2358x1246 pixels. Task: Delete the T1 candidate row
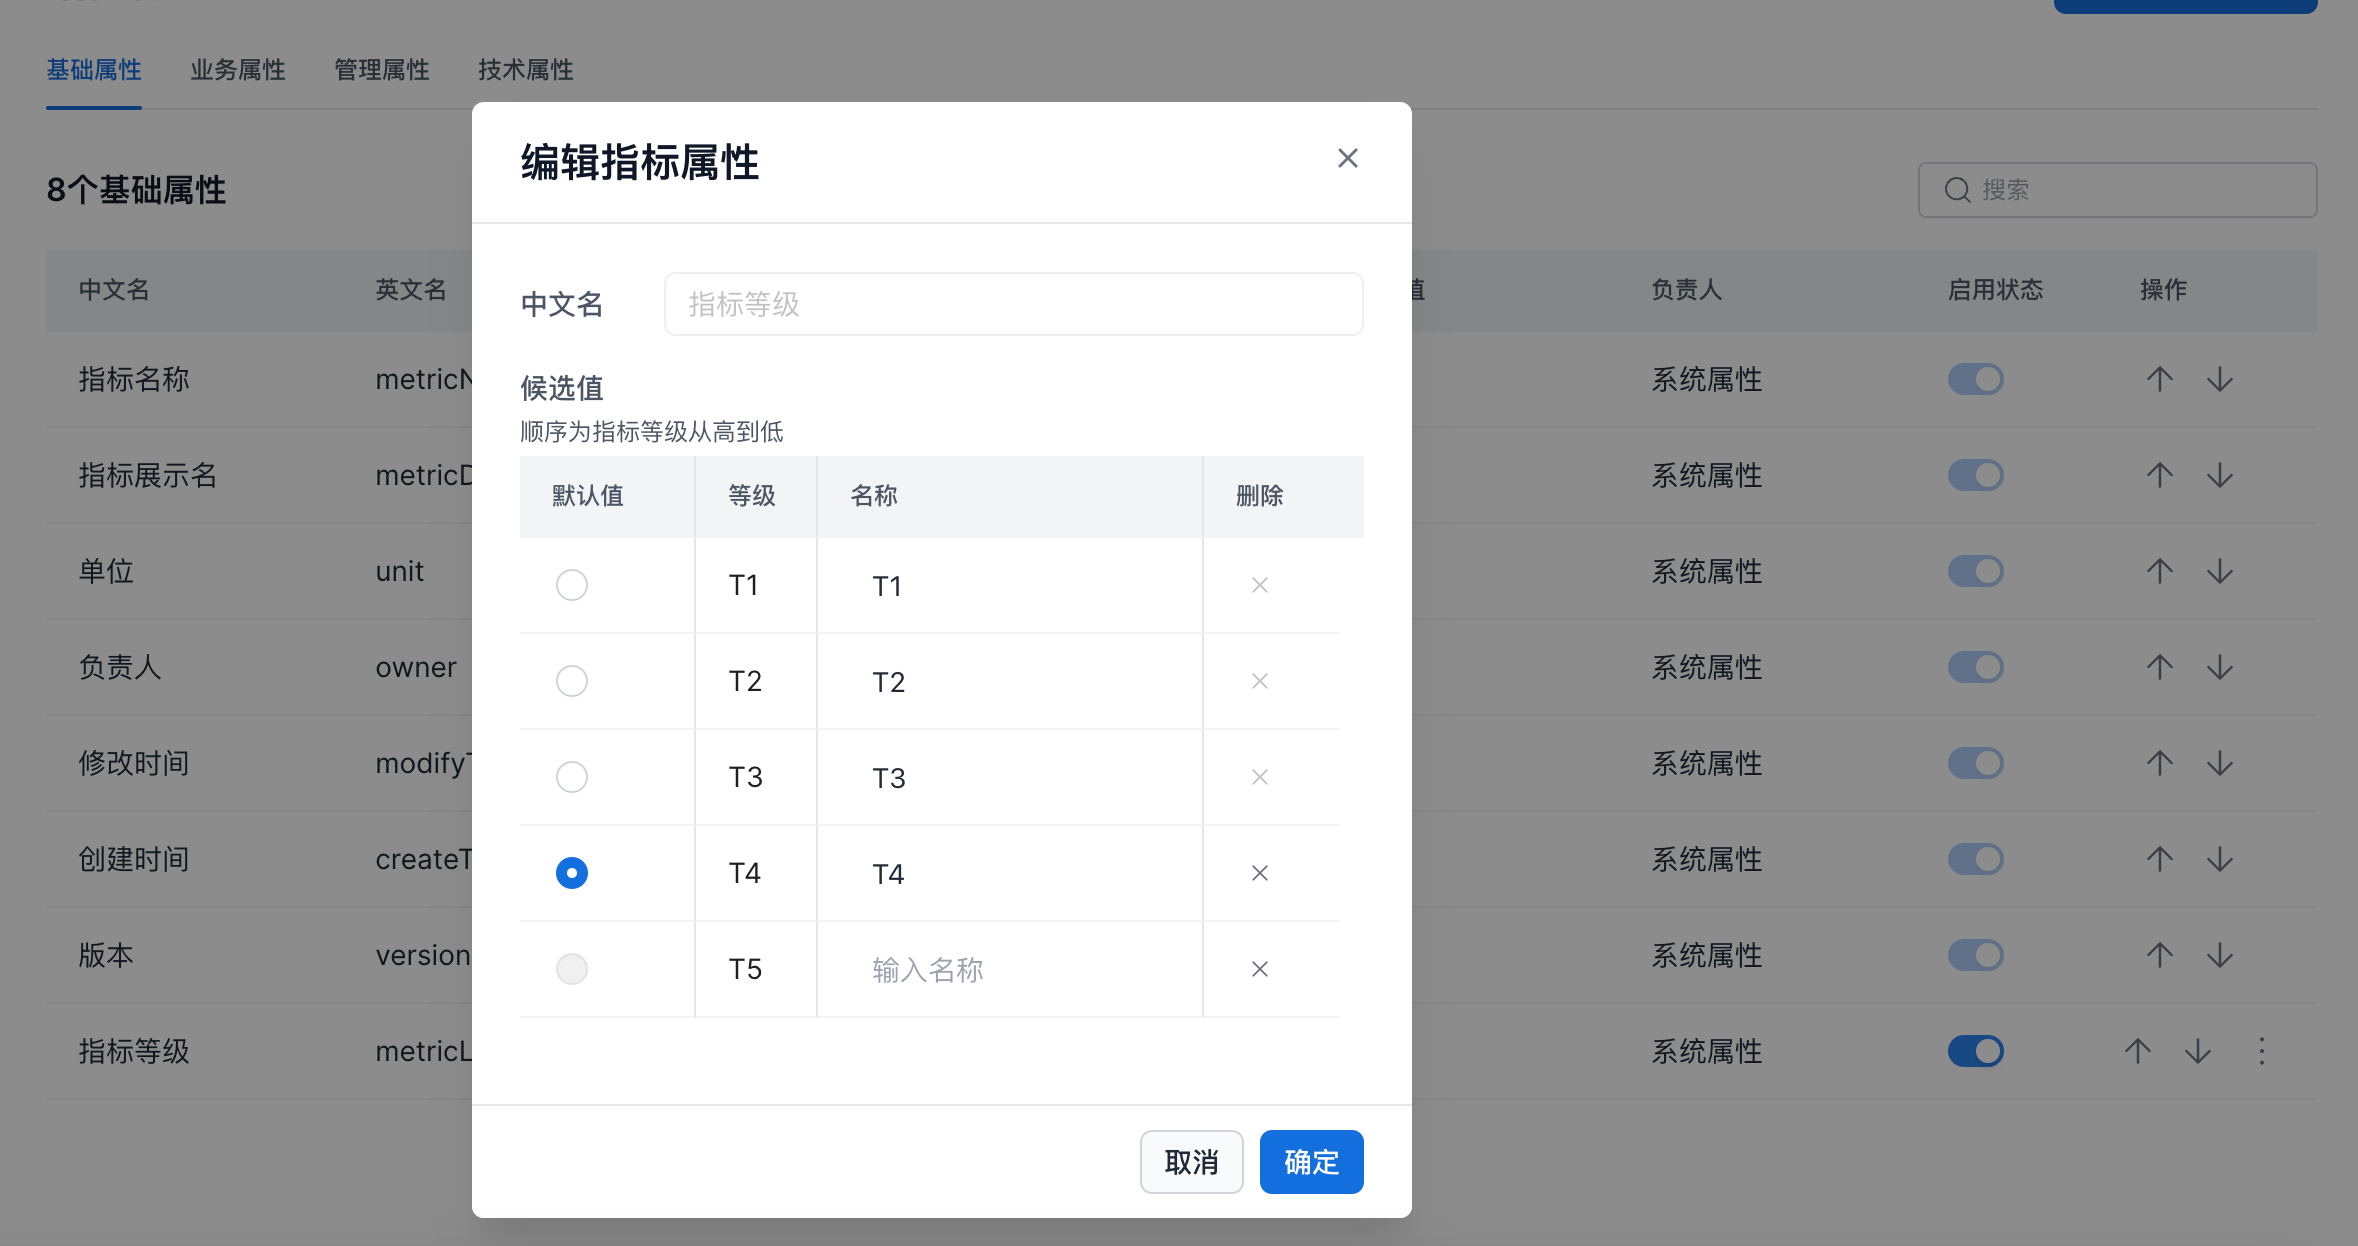tap(1259, 585)
